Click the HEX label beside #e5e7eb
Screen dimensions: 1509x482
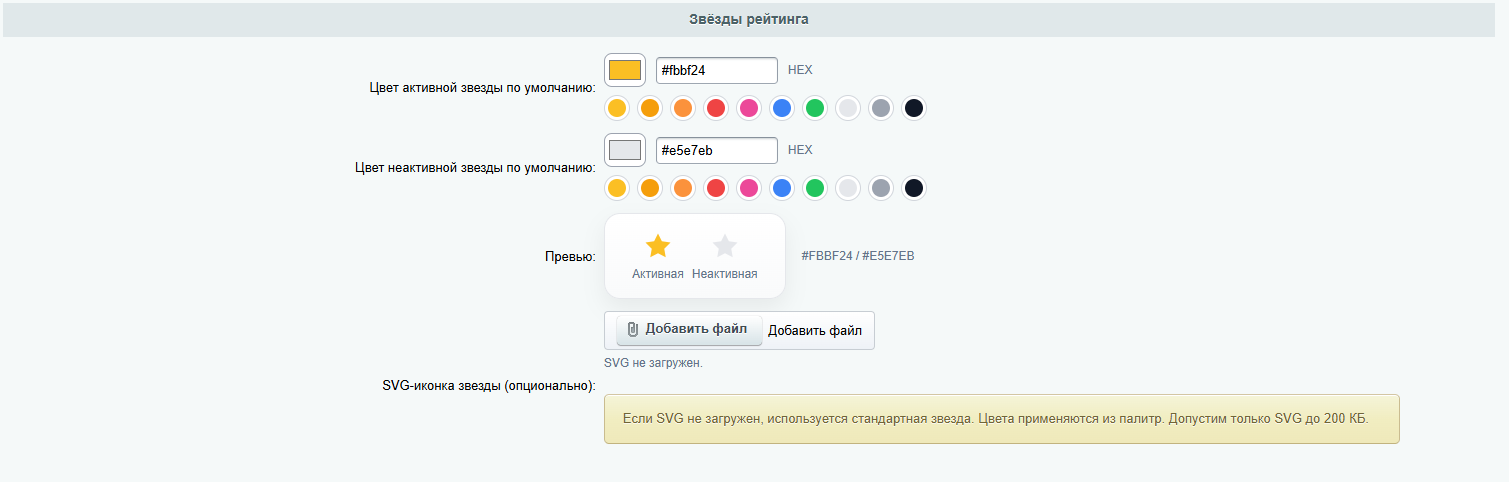800,150
